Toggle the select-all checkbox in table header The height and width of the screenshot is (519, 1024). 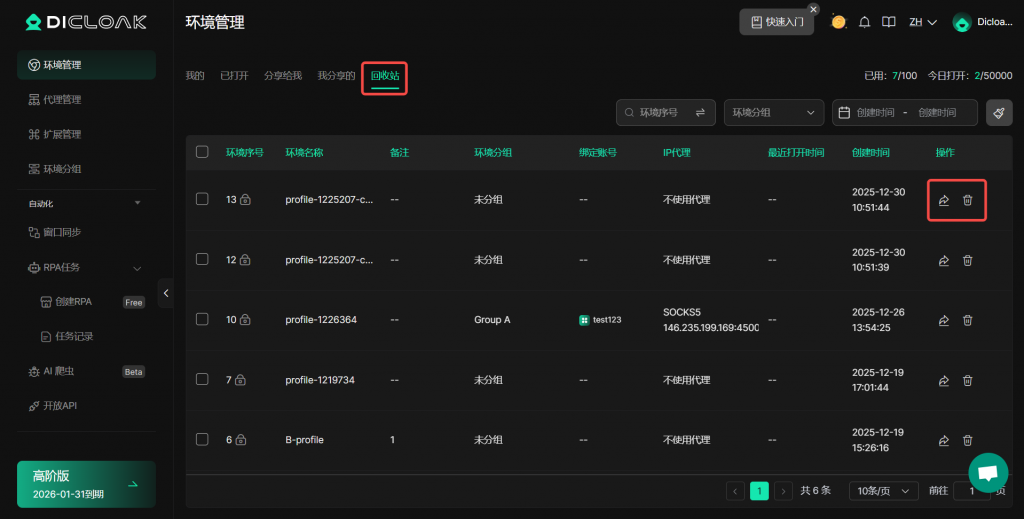click(202, 152)
